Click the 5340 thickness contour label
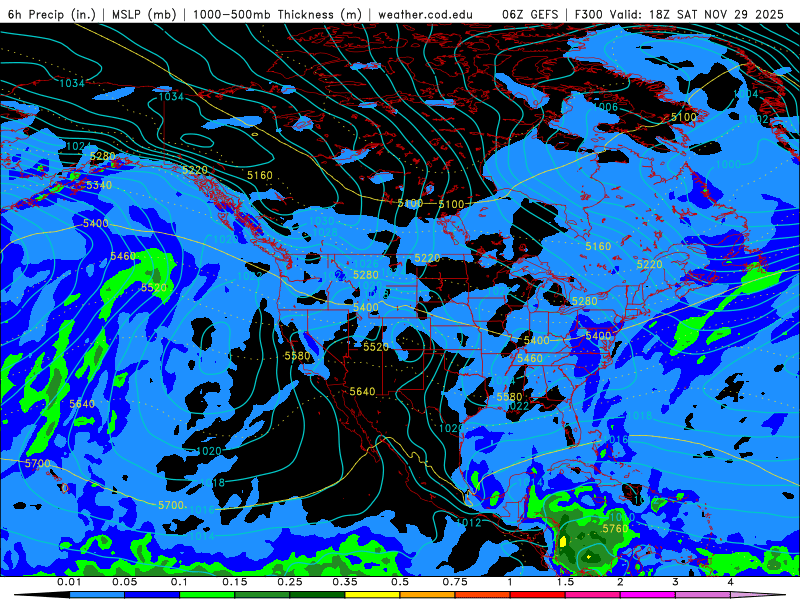The width and height of the screenshot is (800, 600). point(99,185)
